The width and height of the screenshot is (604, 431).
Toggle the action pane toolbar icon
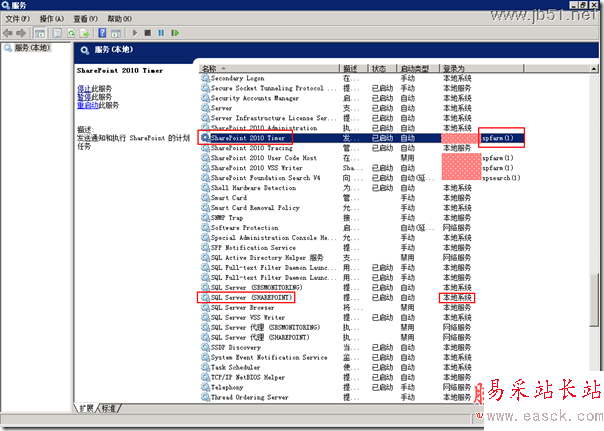pos(116,33)
